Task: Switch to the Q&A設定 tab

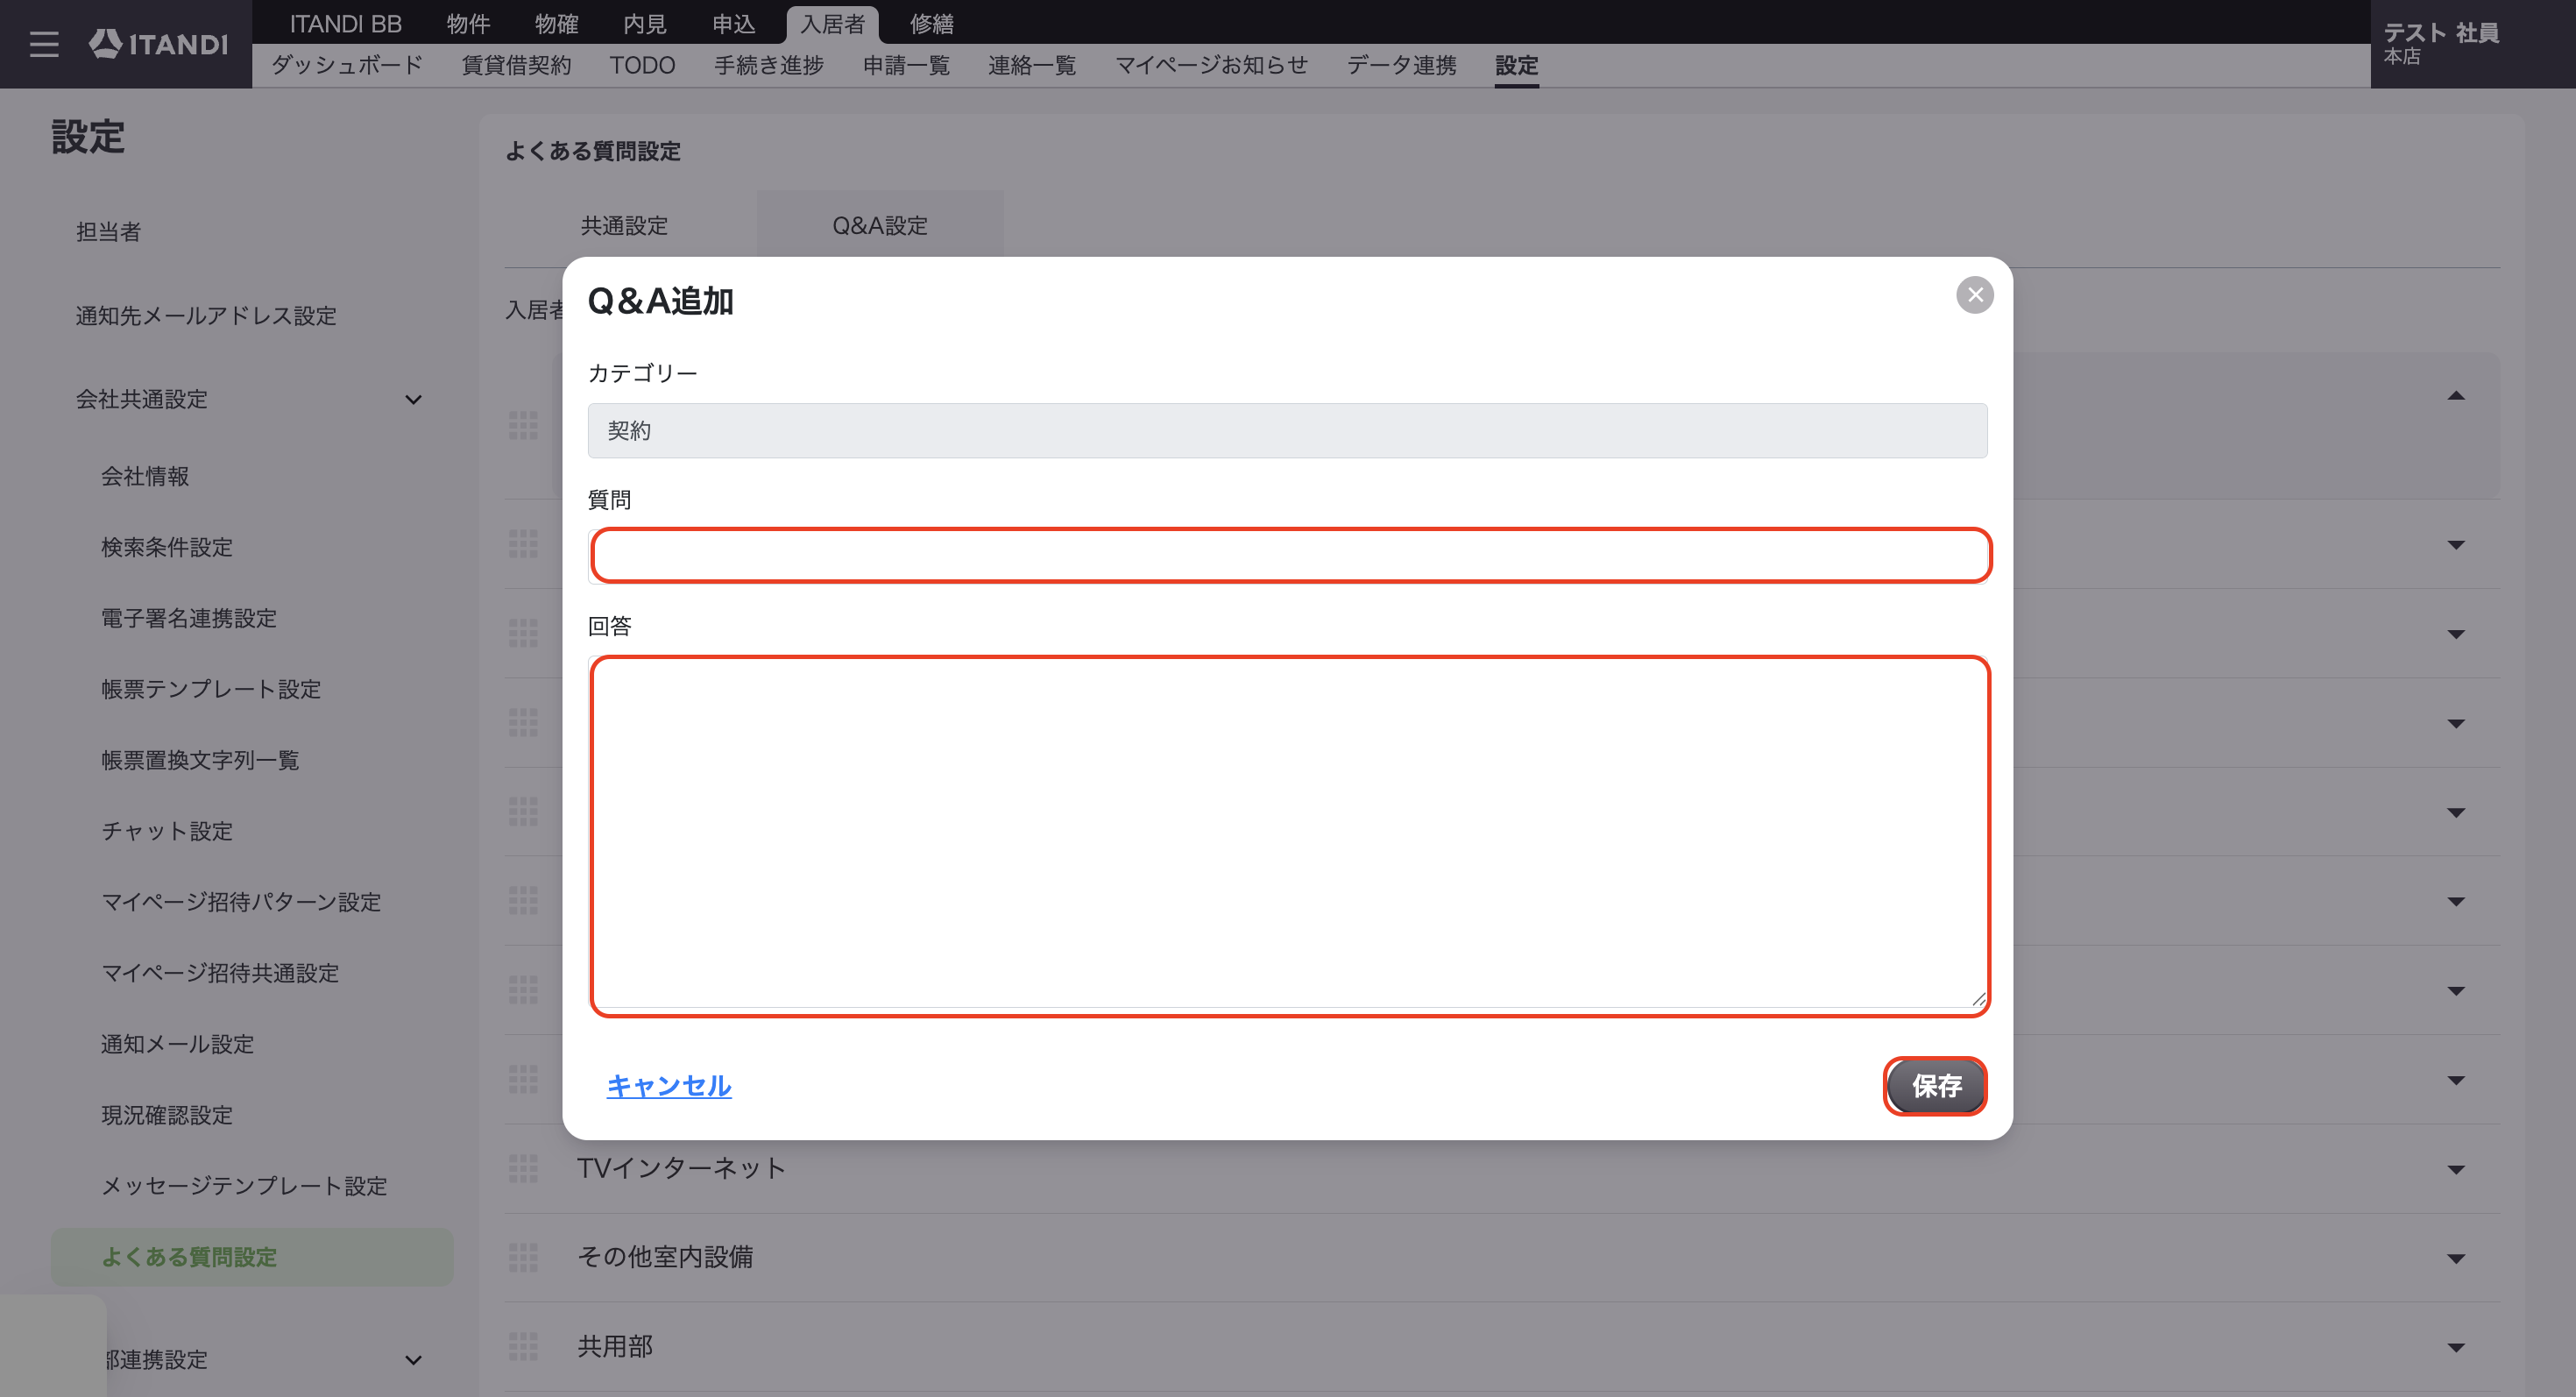Action: 880,226
